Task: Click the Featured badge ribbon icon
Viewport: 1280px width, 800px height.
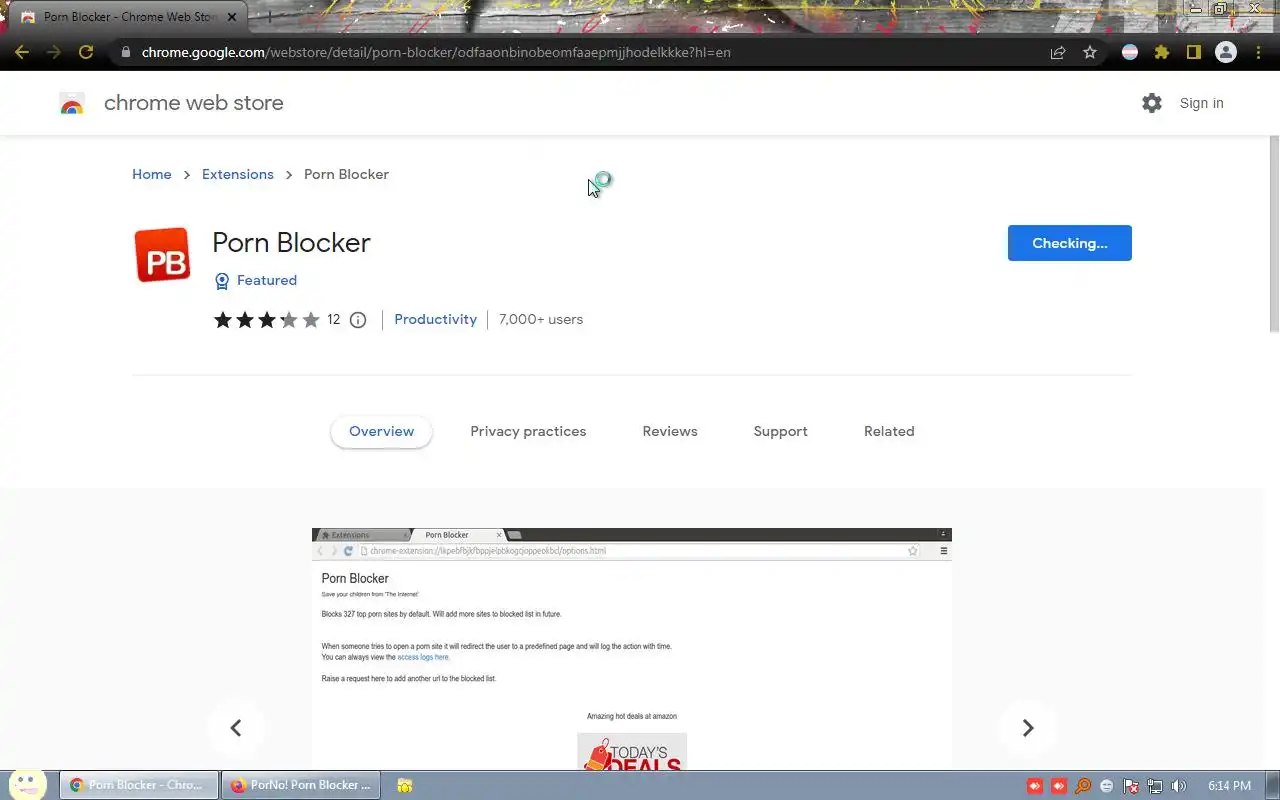Action: (222, 281)
